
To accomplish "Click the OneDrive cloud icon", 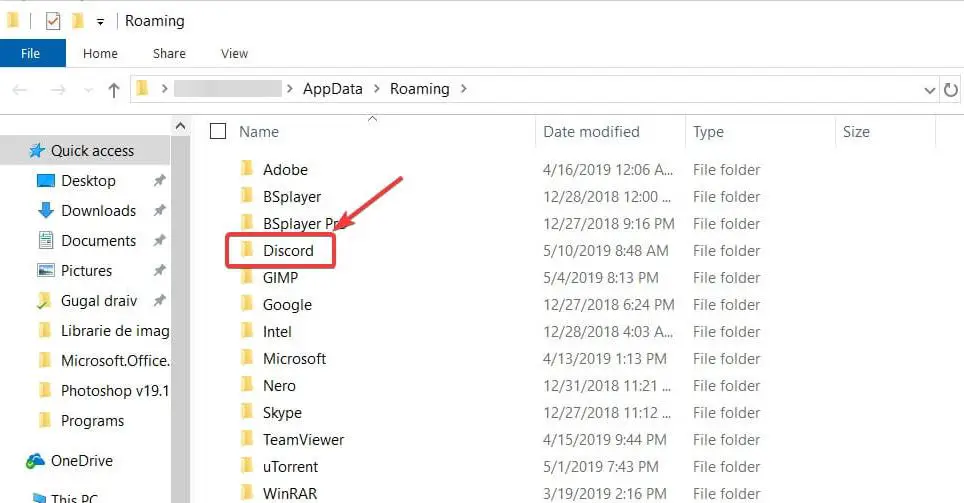I will (x=35, y=461).
